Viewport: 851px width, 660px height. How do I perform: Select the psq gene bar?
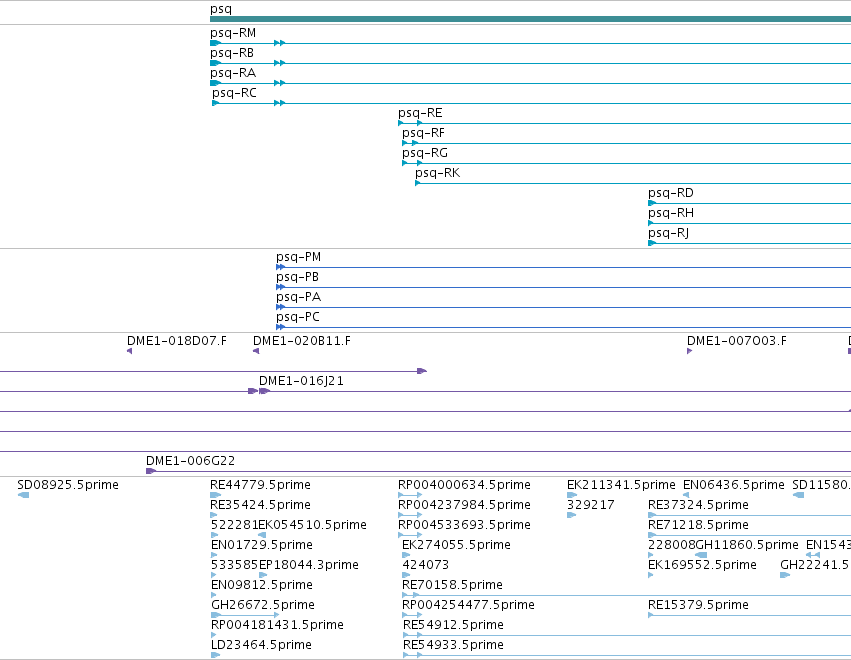click(530, 19)
